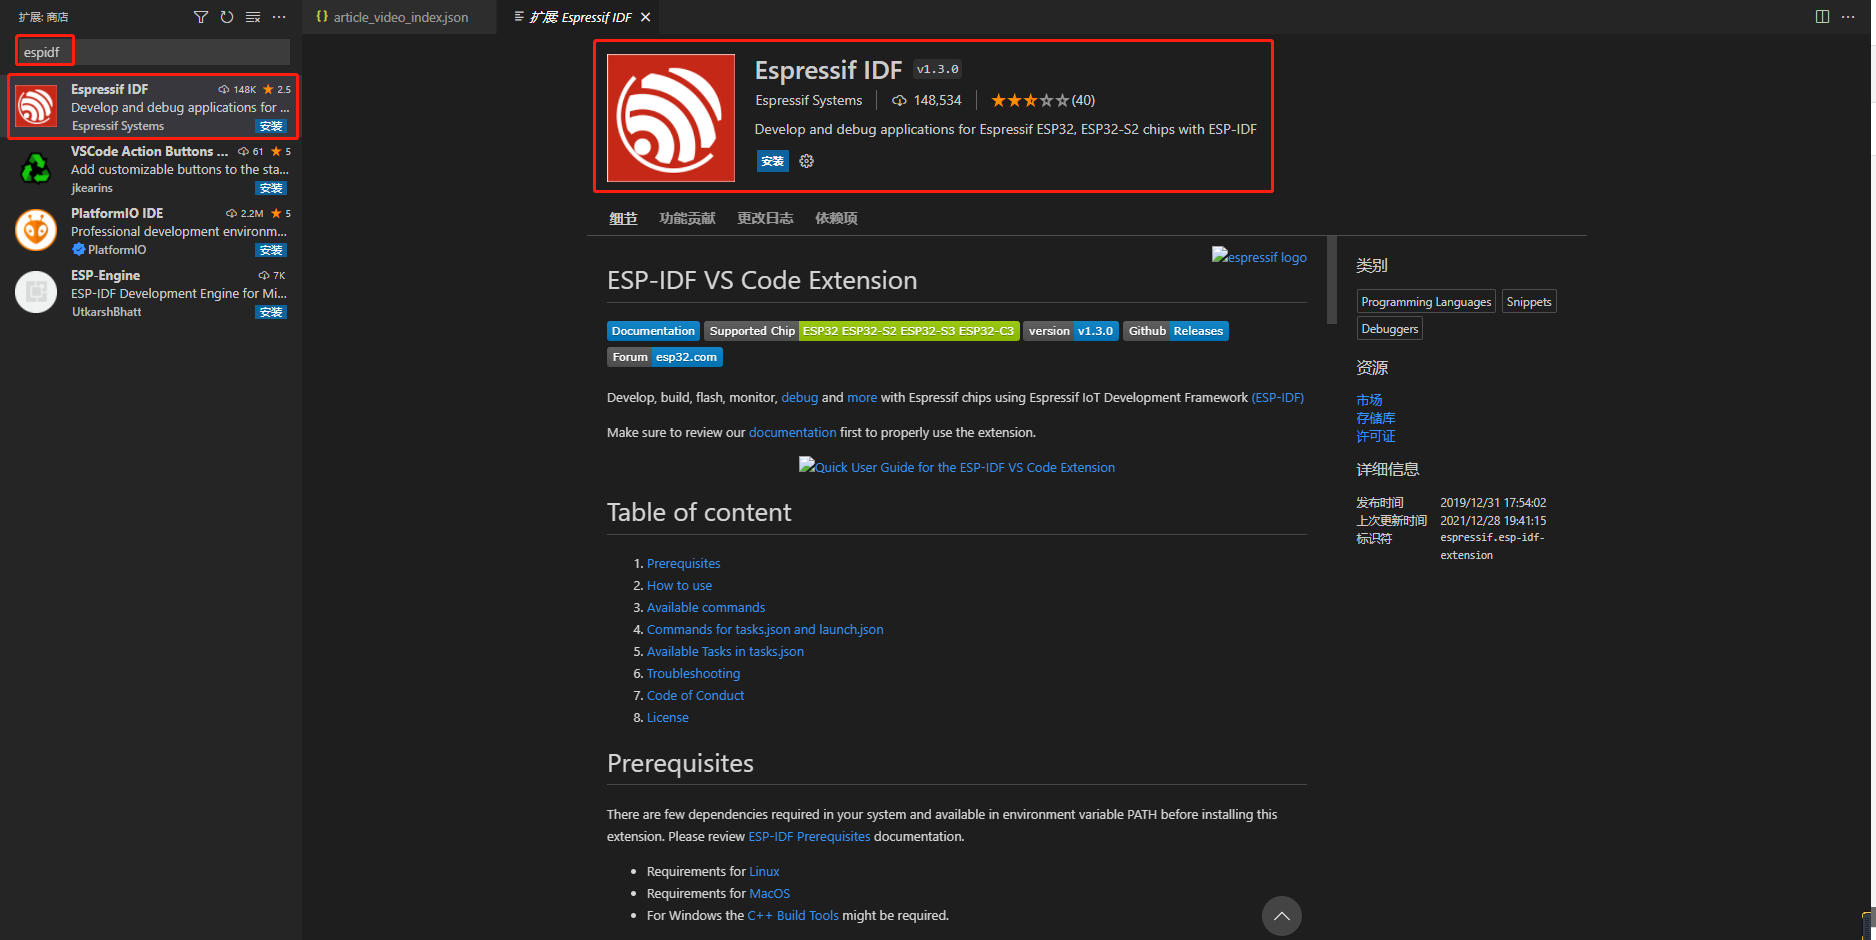Open Commands for tasks.json and launch.json
The image size is (1876, 940).
(x=765, y=630)
